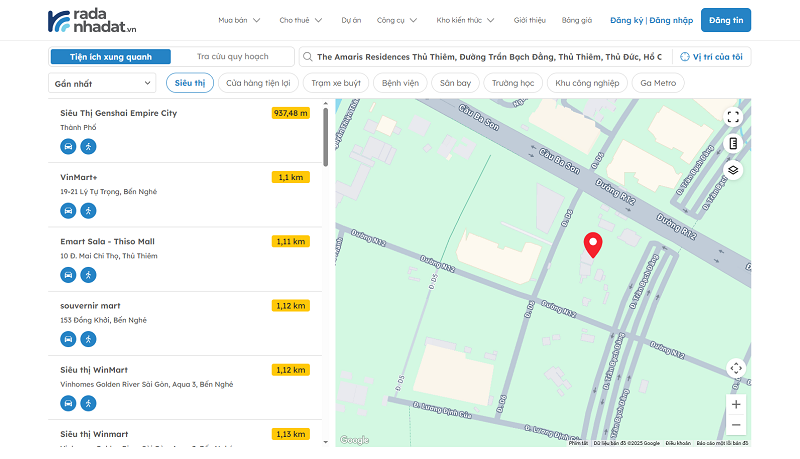Click car icon for Emart Sala - Thiso Mall

pyautogui.click(x=68, y=275)
